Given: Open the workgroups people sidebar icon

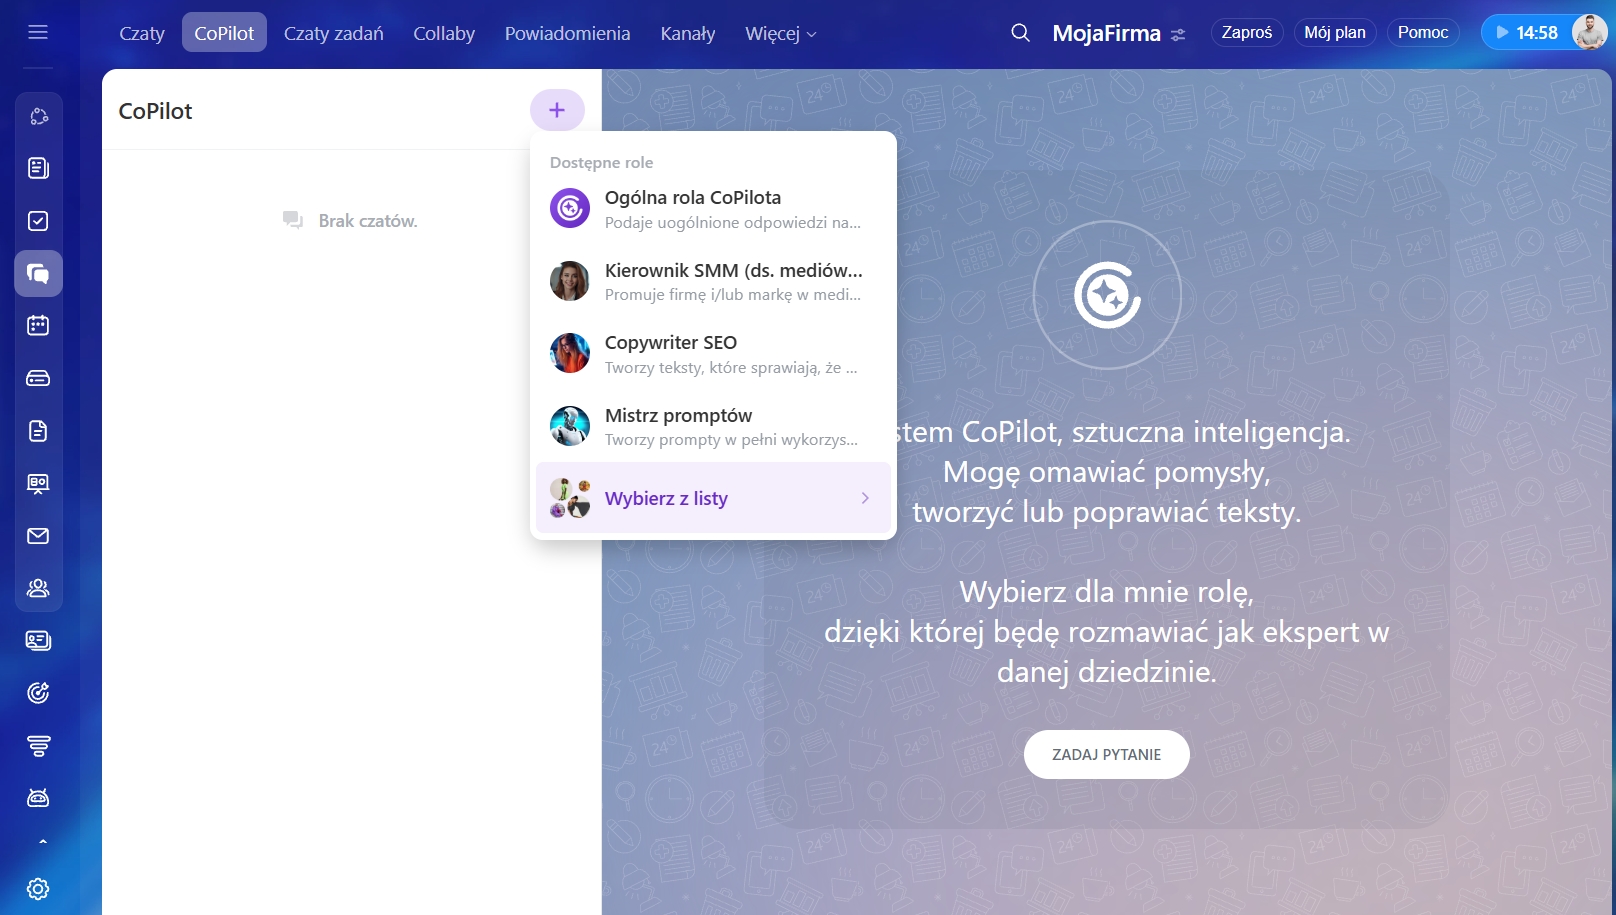Looking at the screenshot, I should click(x=38, y=588).
